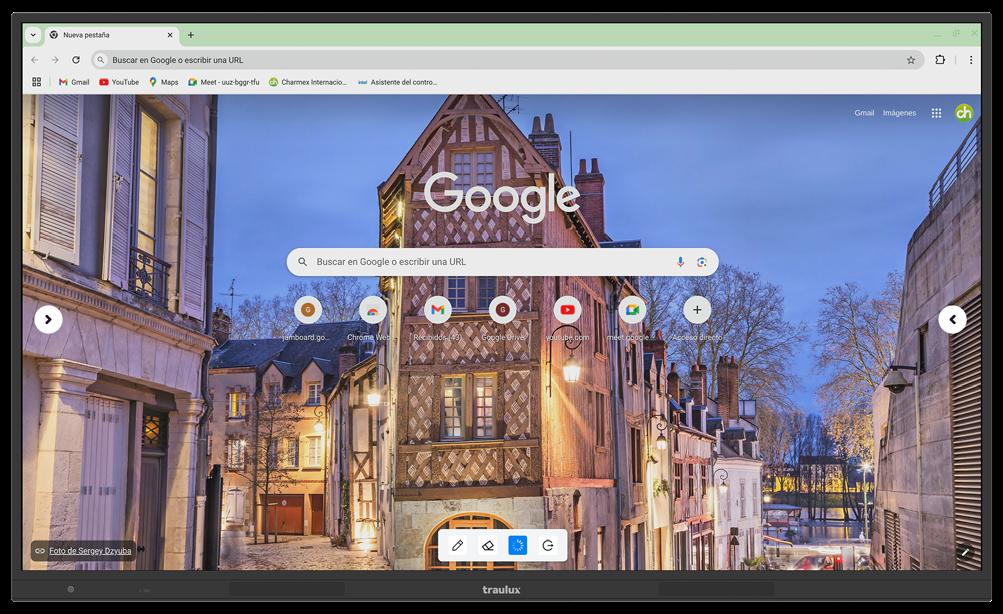Screen dimensions: 1003x614
Task: Open the Google apps grid launcher
Action: point(936,113)
